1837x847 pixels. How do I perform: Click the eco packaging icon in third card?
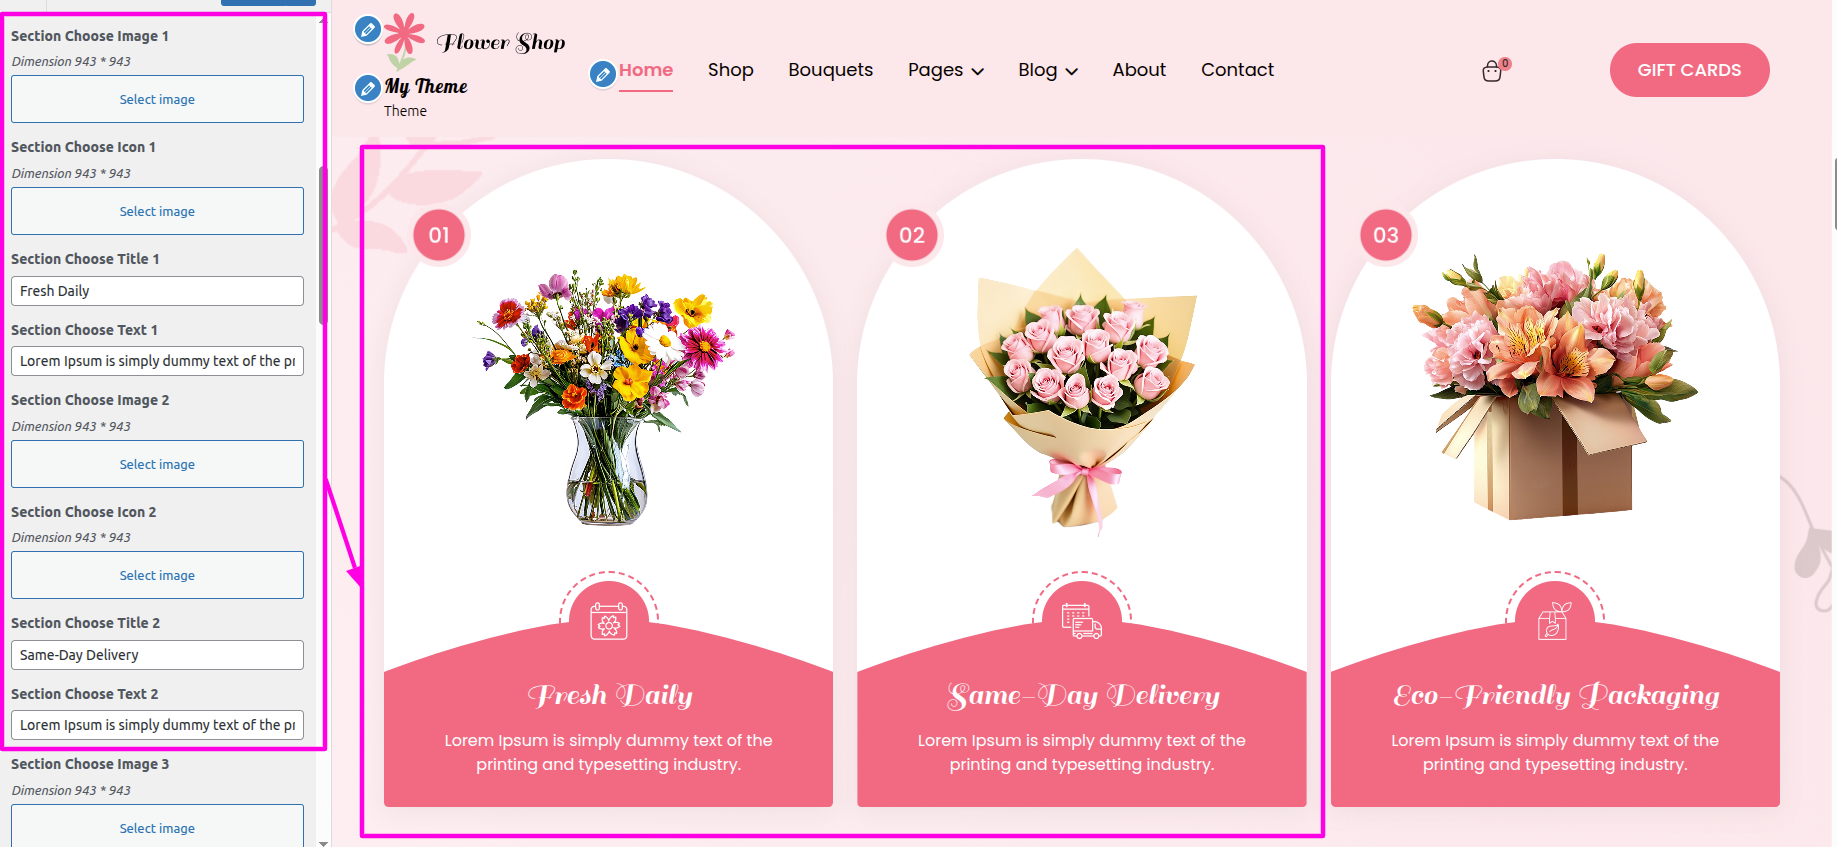[x=1555, y=620]
